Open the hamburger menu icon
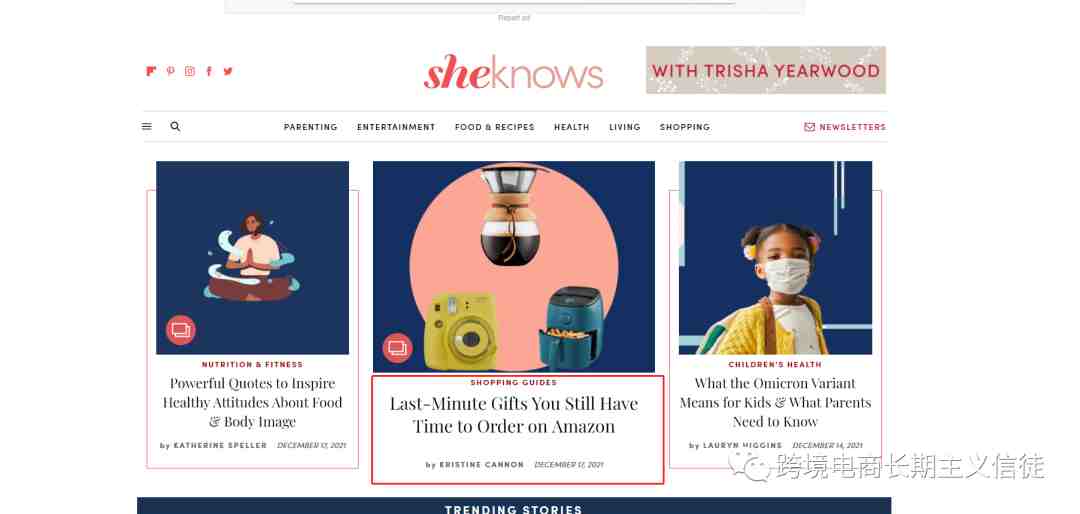 click(147, 127)
